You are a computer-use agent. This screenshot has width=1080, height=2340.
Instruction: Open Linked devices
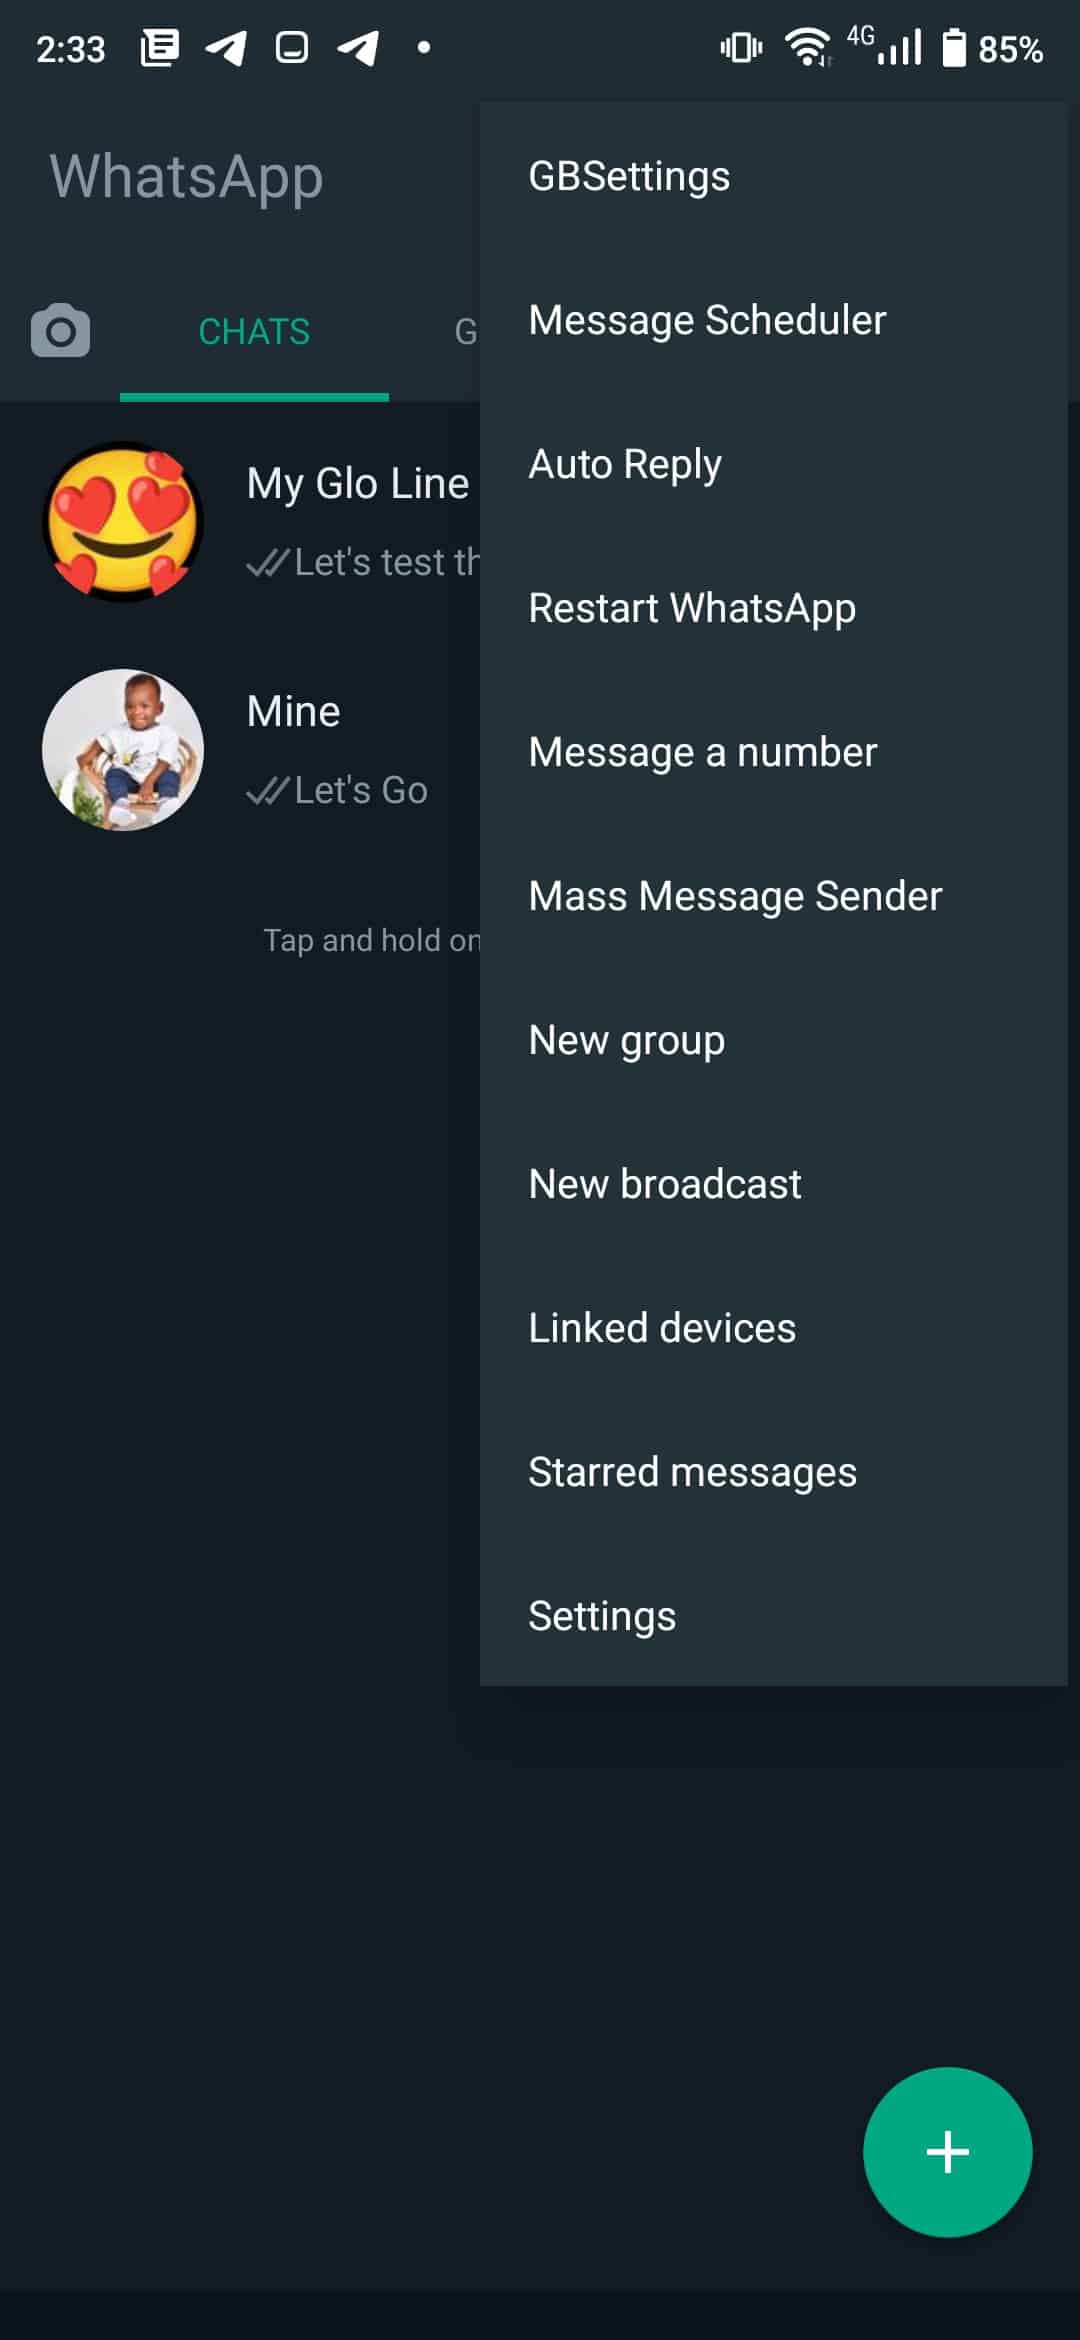click(662, 1328)
